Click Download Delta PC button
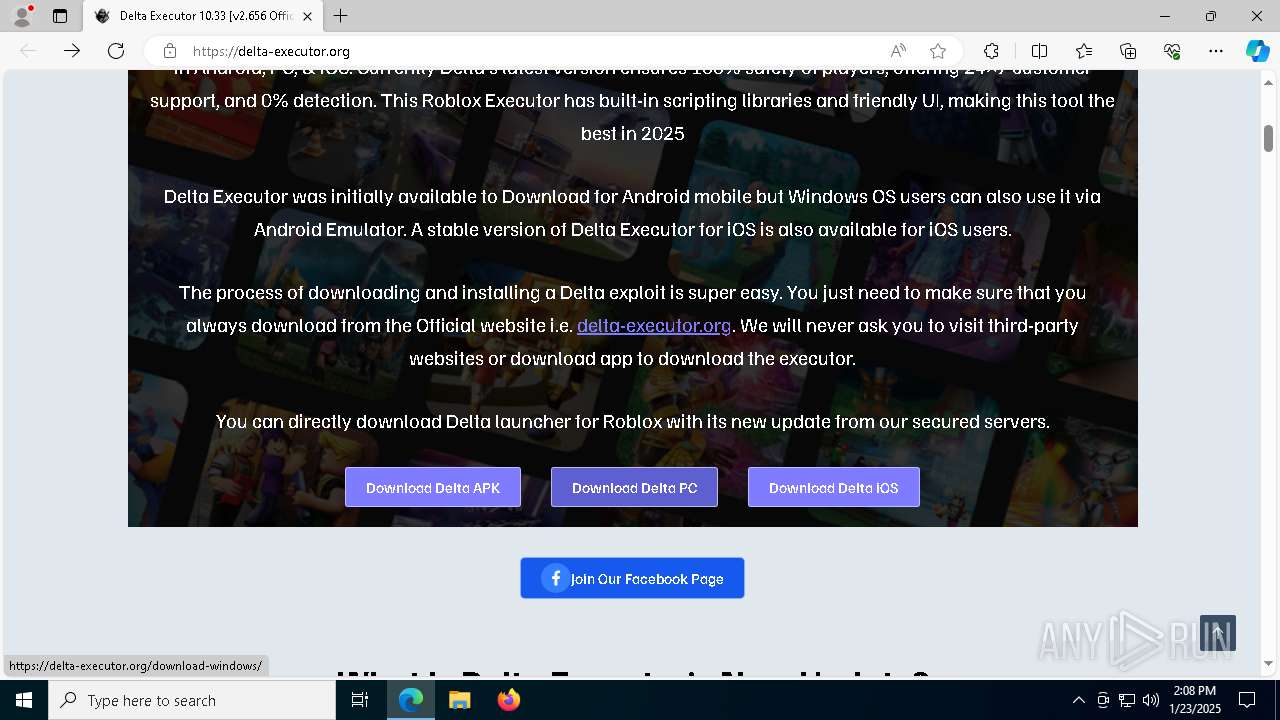Viewport: 1280px width, 720px height. coord(634,487)
